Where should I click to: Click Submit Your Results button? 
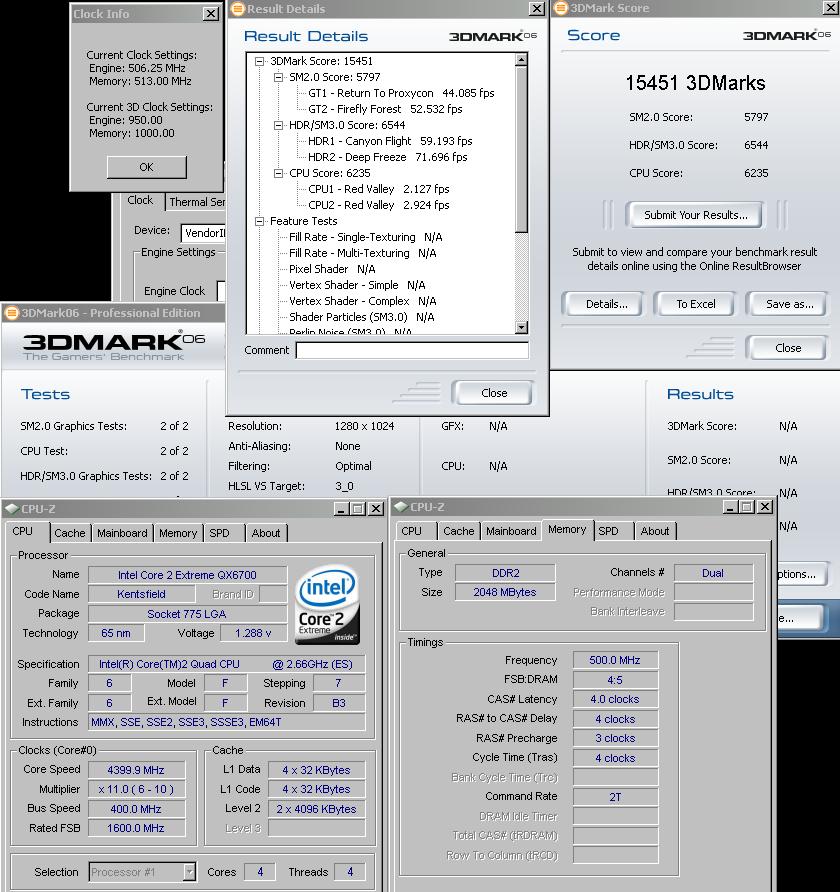tap(695, 215)
